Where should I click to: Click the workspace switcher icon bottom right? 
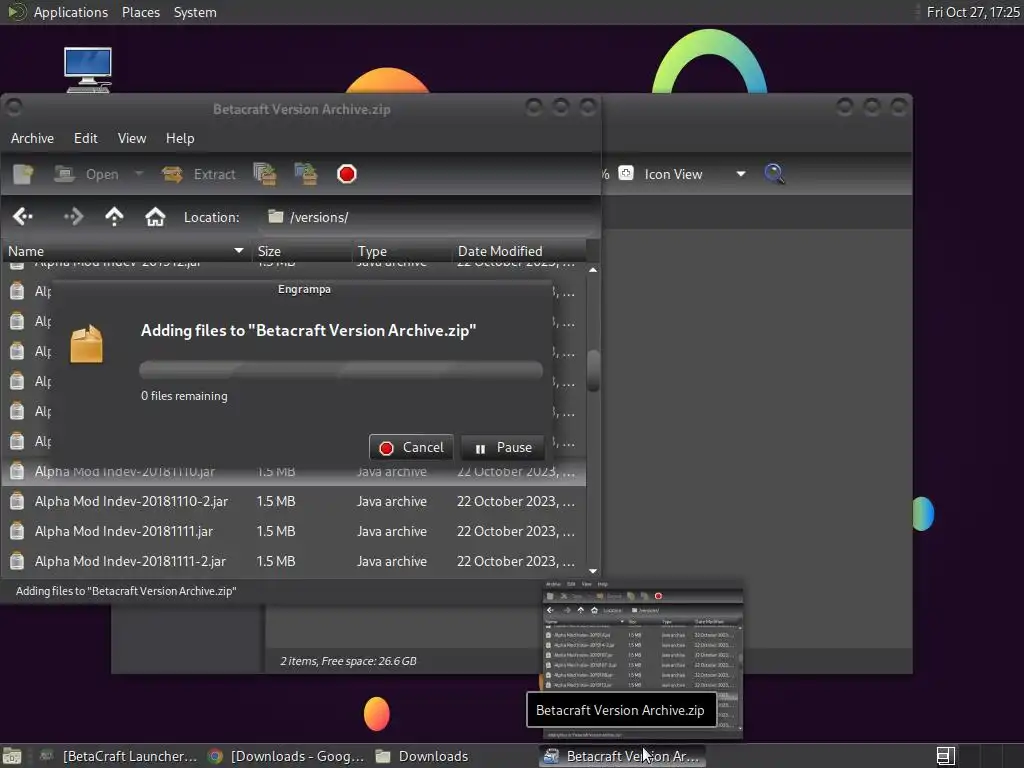(x=946, y=756)
